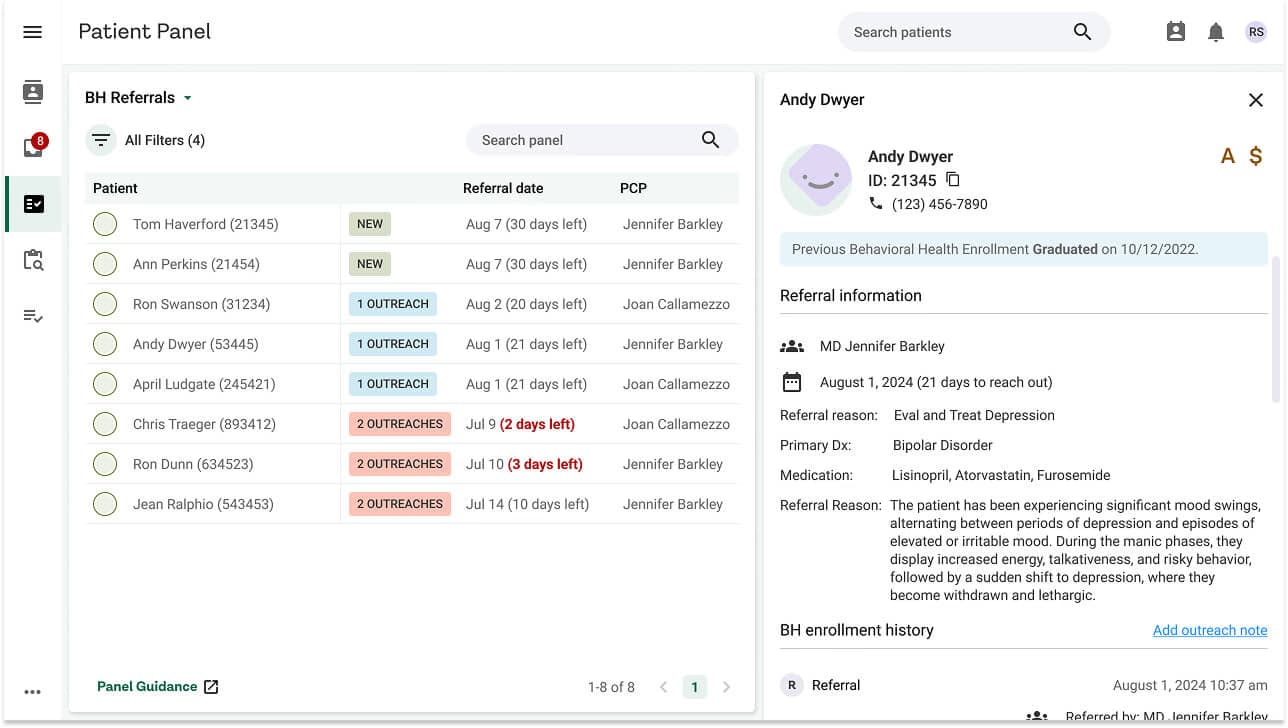Image resolution: width=1288 pixels, height=728 pixels.
Task: Click the detail panel vertical scrollbar
Action: (x=1276, y=330)
